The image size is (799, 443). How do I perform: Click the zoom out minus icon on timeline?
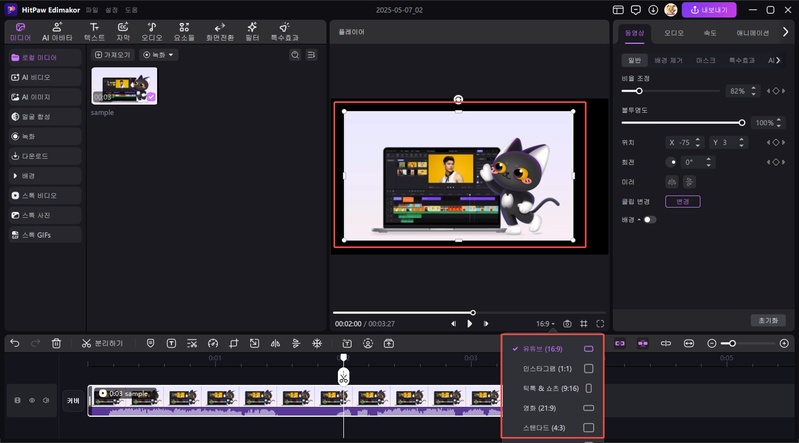pyautogui.click(x=712, y=344)
